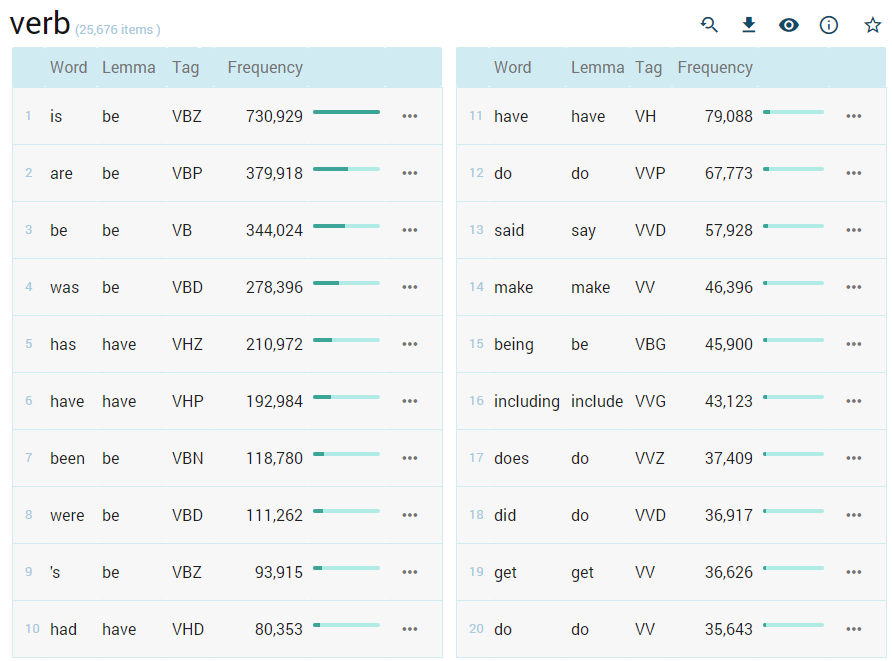Open the actions menu for 'said'
The image size is (892, 661).
[854, 230]
